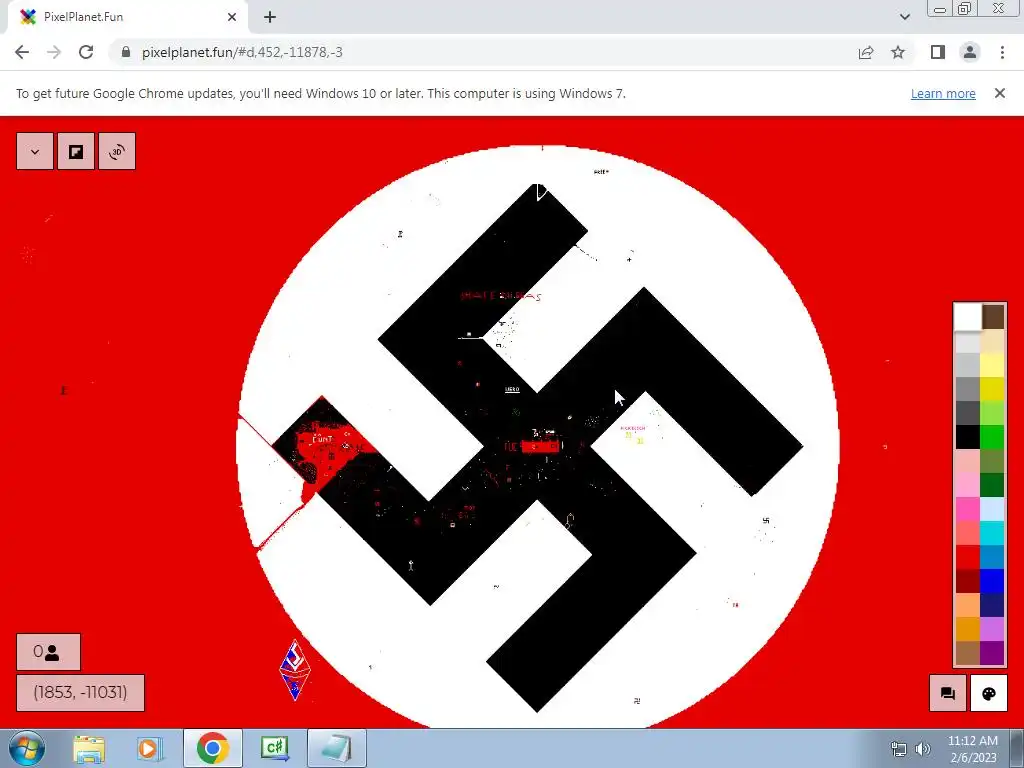1024x768 pixels.
Task: Open the volume speaker tray icon
Action: click(x=923, y=749)
